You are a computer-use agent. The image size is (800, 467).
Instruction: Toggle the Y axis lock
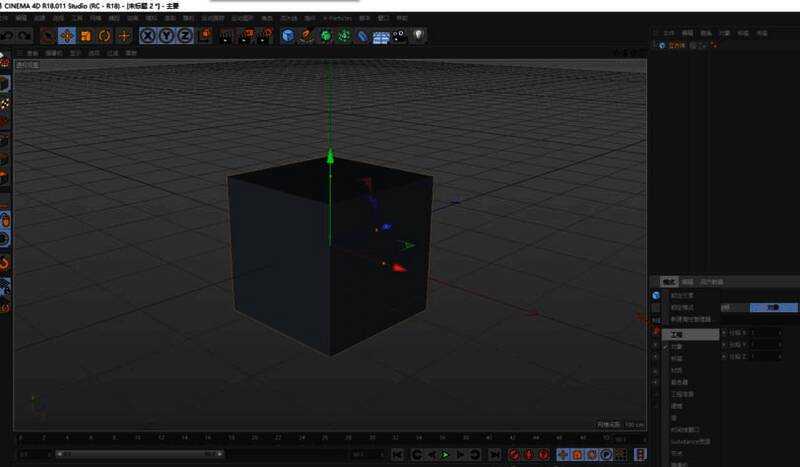(x=166, y=36)
